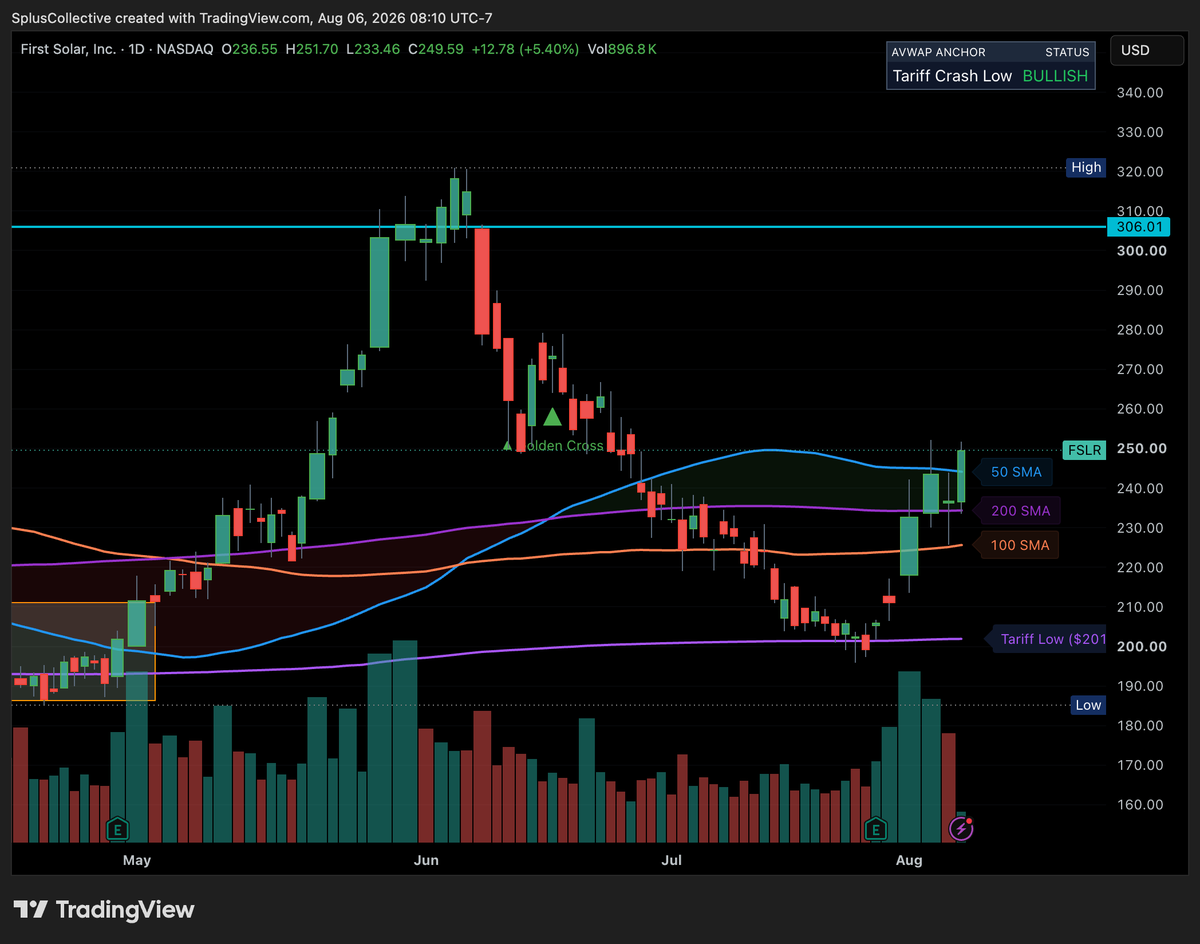Click the low price L233.46

point(373,48)
